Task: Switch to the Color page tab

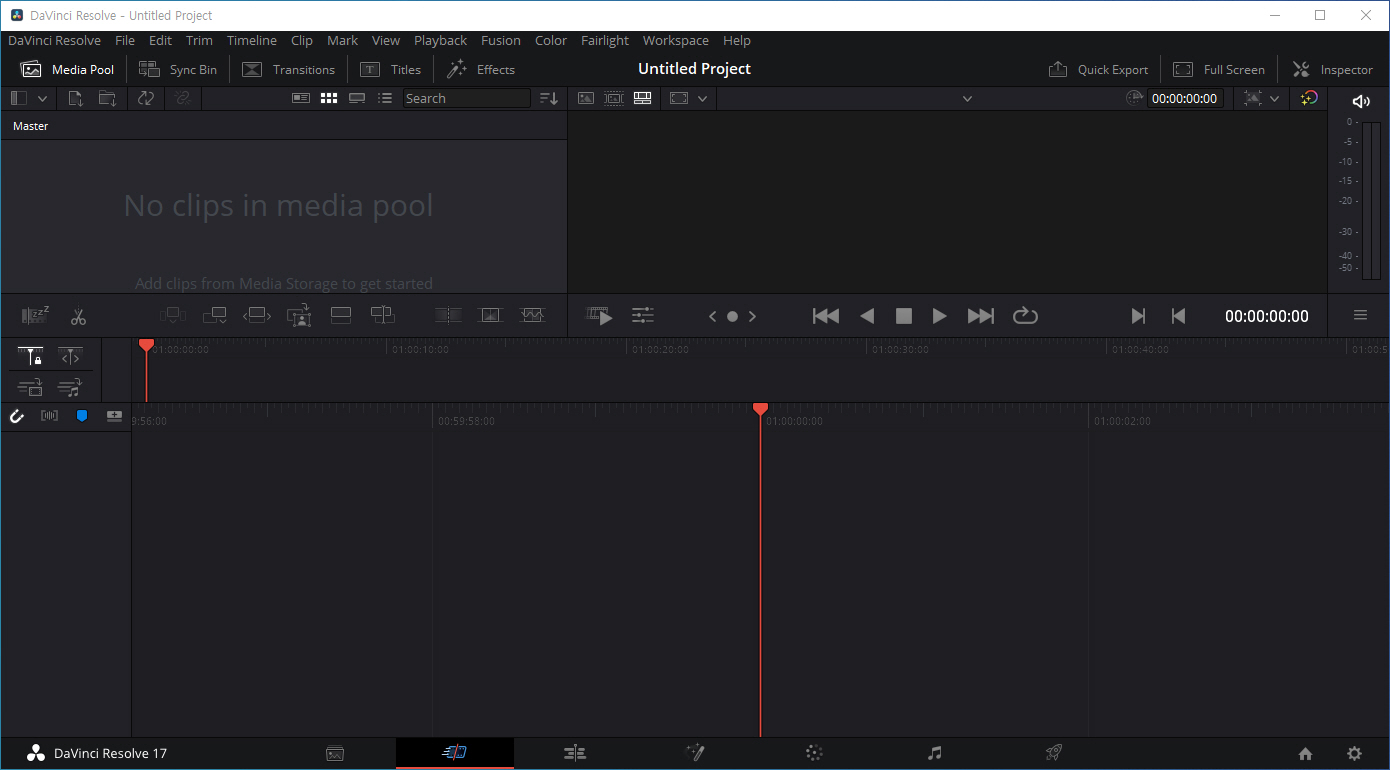Action: (x=815, y=753)
